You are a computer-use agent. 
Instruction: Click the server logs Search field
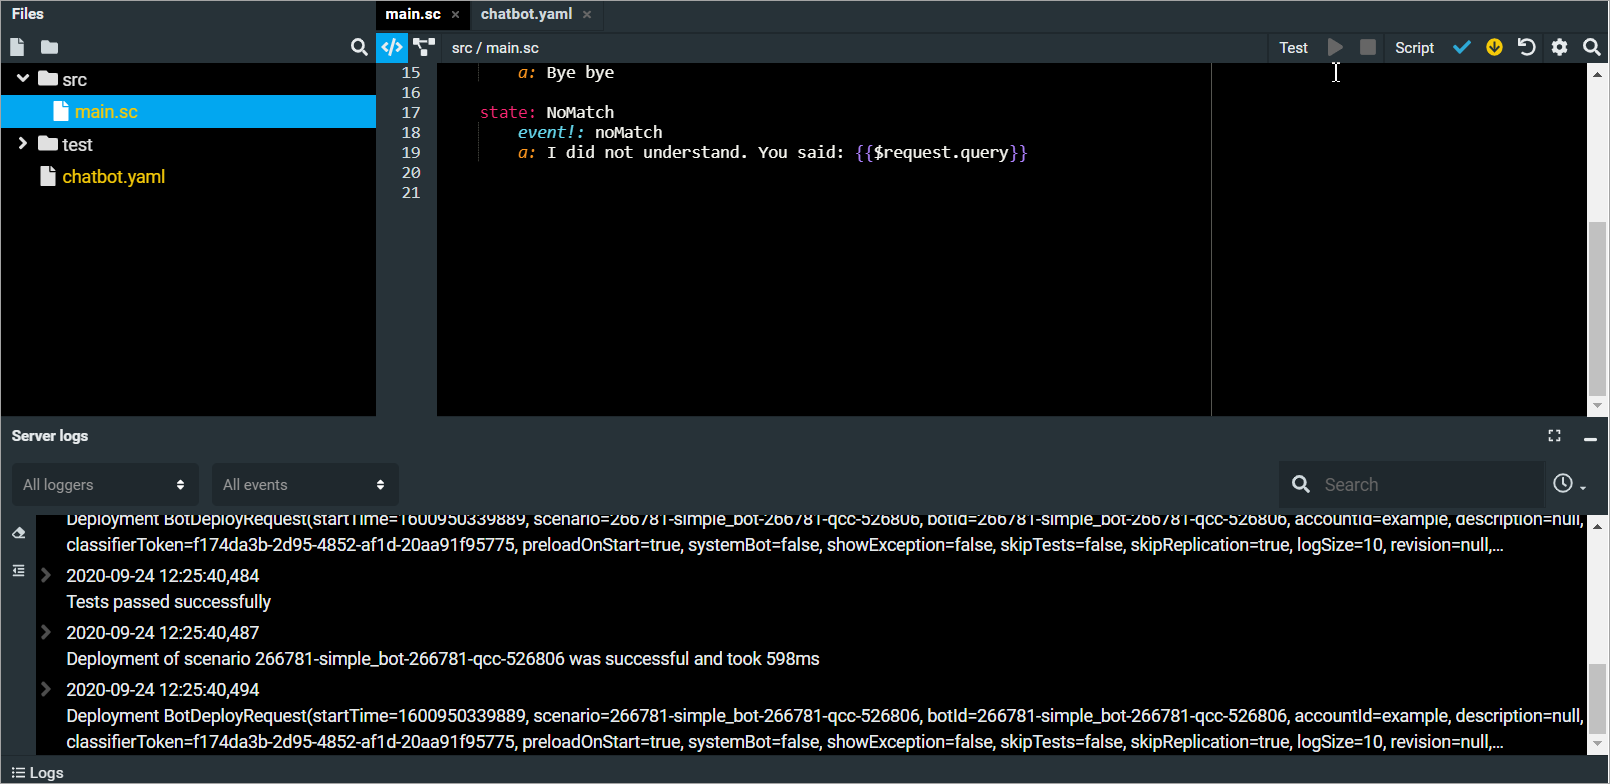pyautogui.click(x=1425, y=485)
